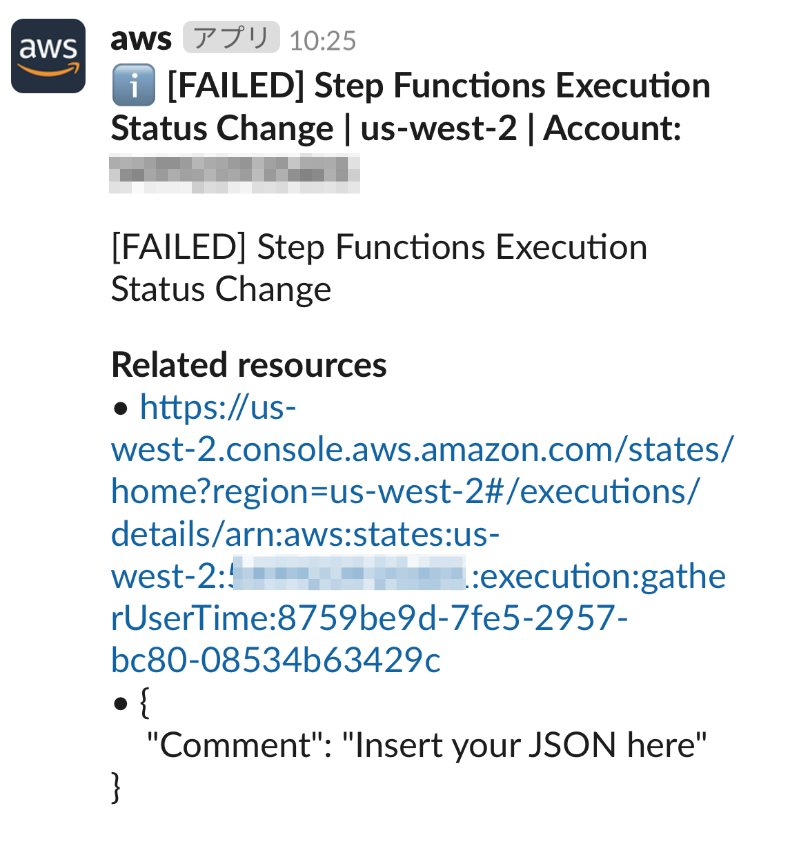Click the AWS app avatar icon
Screen dimensions: 804x846
pos(48,56)
